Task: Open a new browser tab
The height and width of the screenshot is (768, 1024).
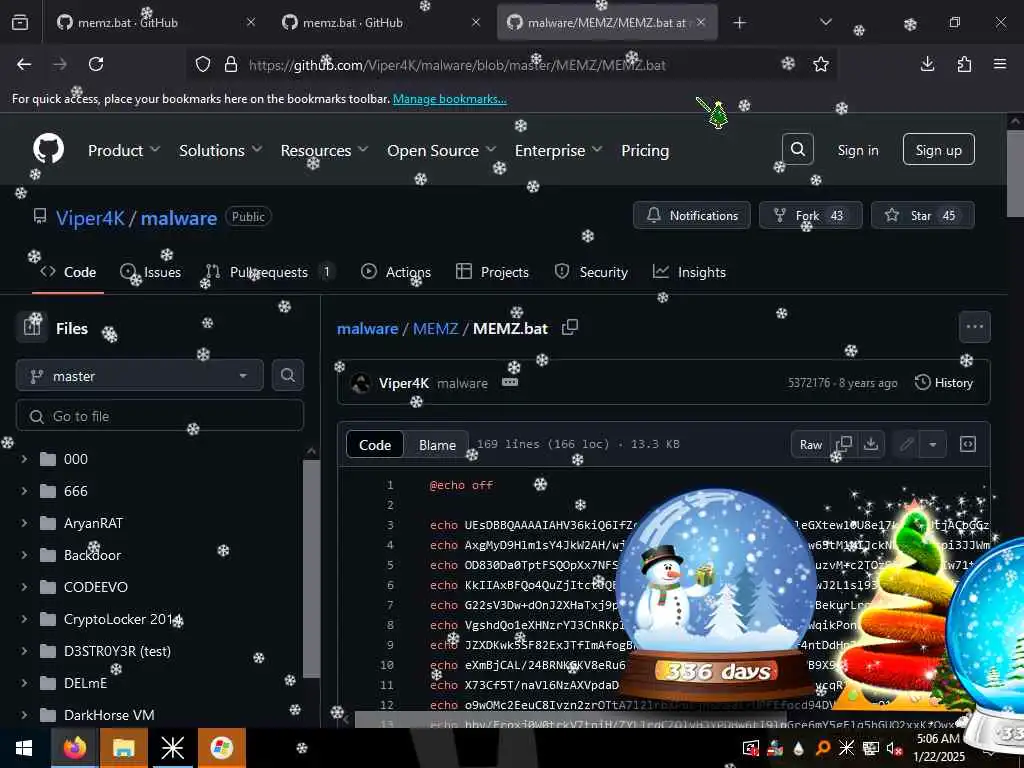Action: (739, 23)
